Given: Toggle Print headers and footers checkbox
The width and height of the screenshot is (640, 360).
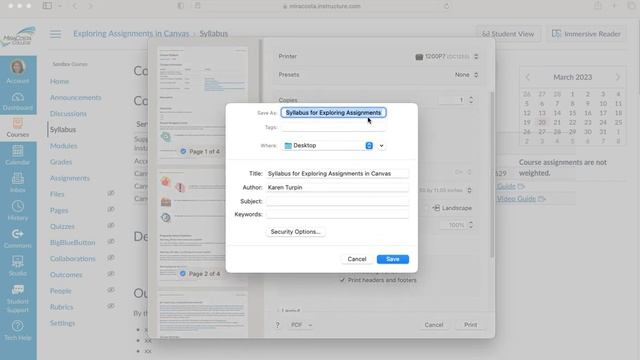Looking at the screenshot, I should tap(342, 280).
